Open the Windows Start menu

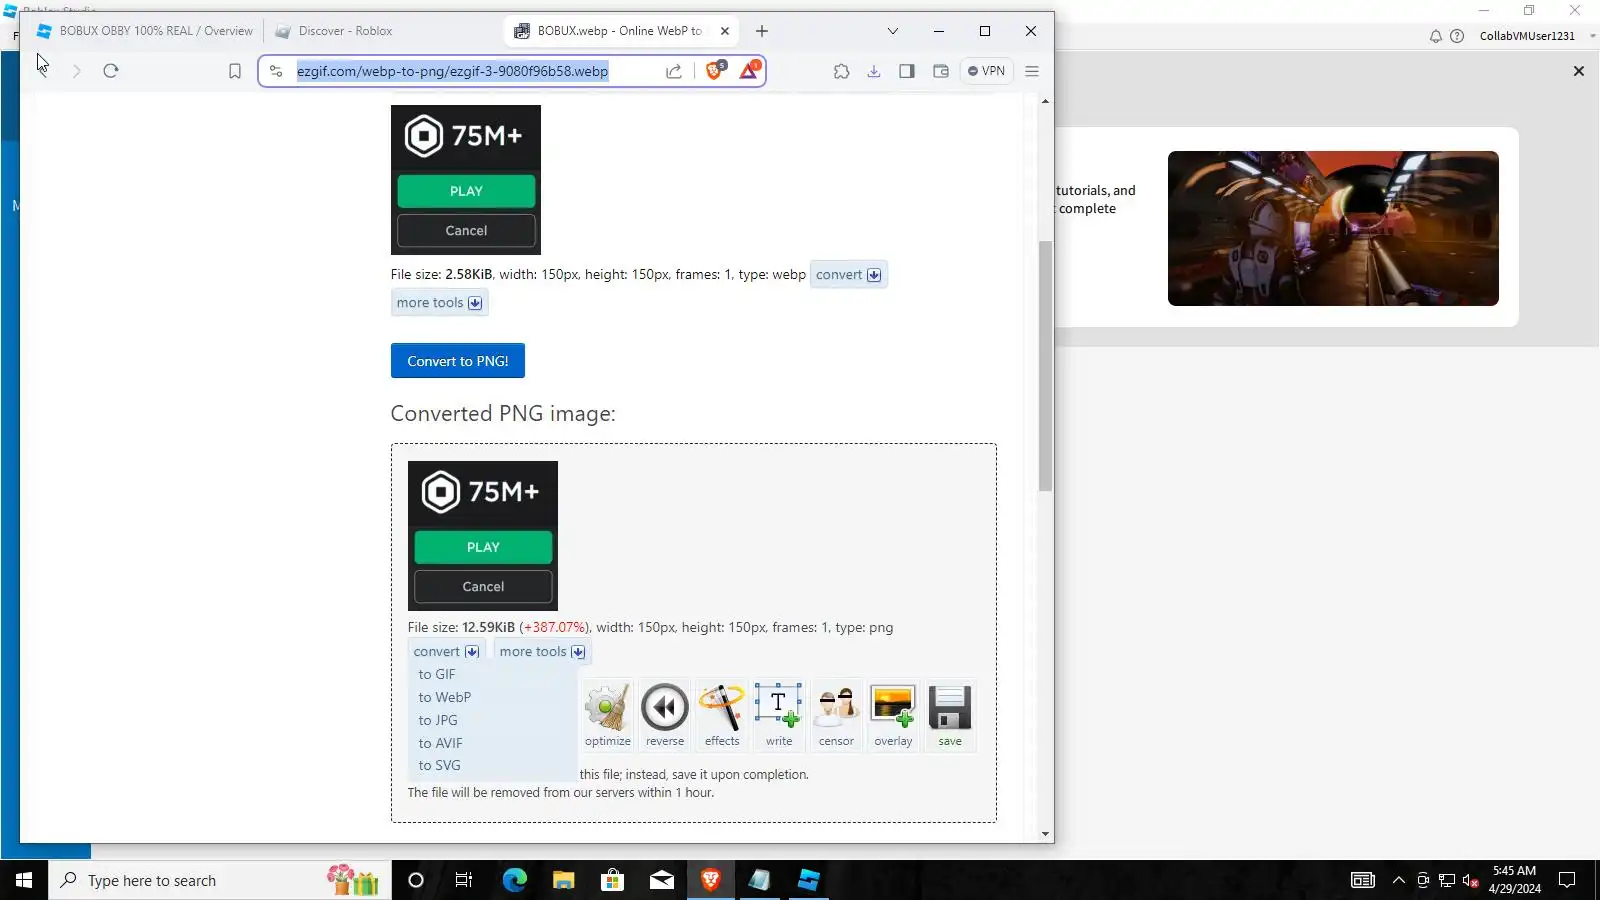click(24, 880)
